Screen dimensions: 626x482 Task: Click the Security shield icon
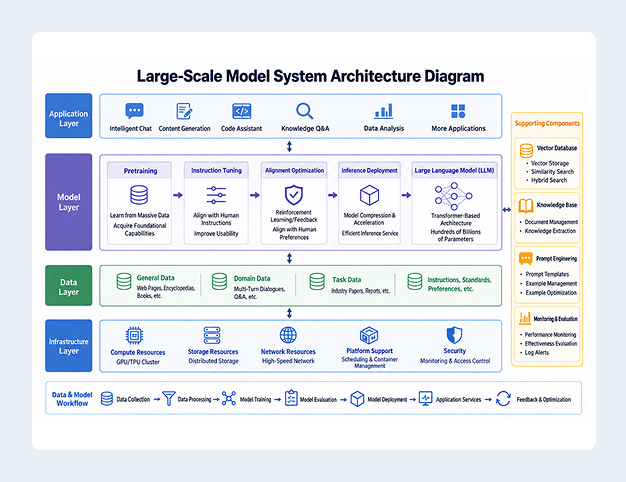(x=454, y=335)
